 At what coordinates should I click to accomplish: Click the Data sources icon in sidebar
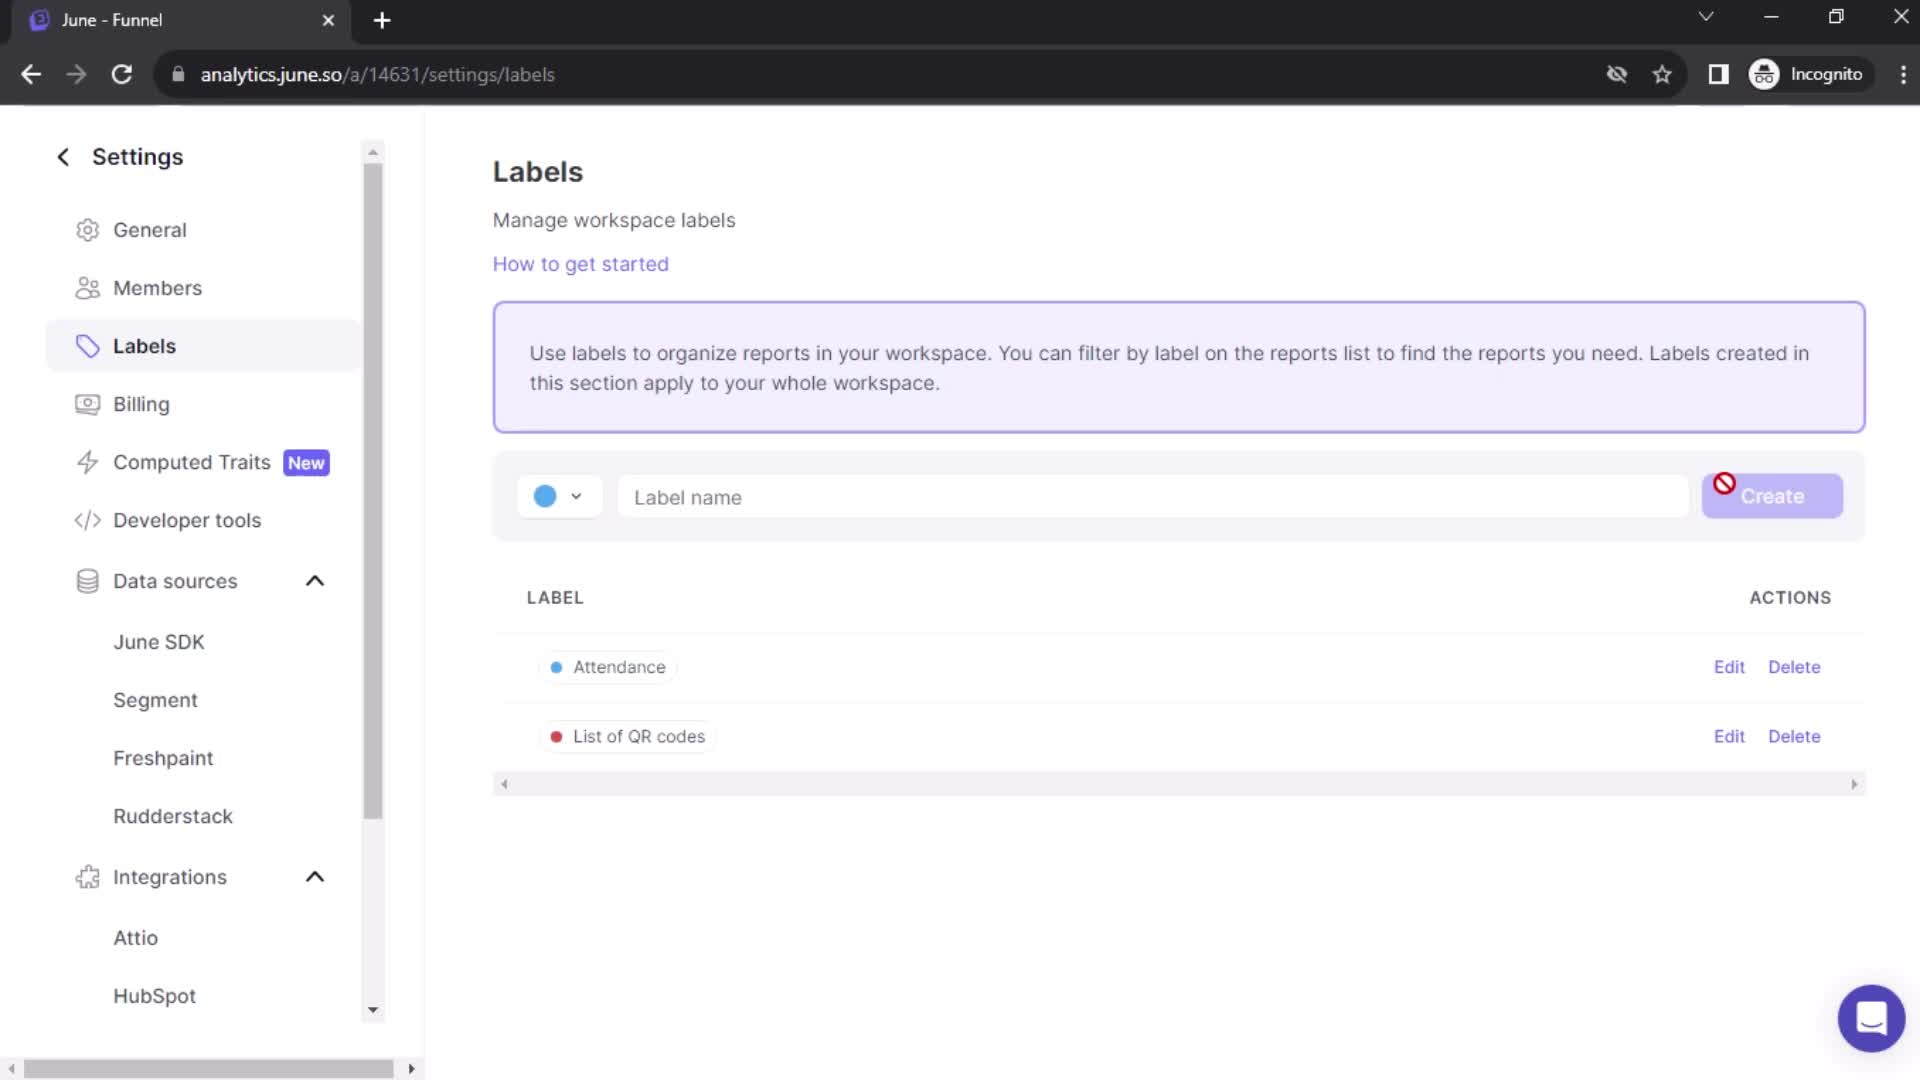point(86,580)
